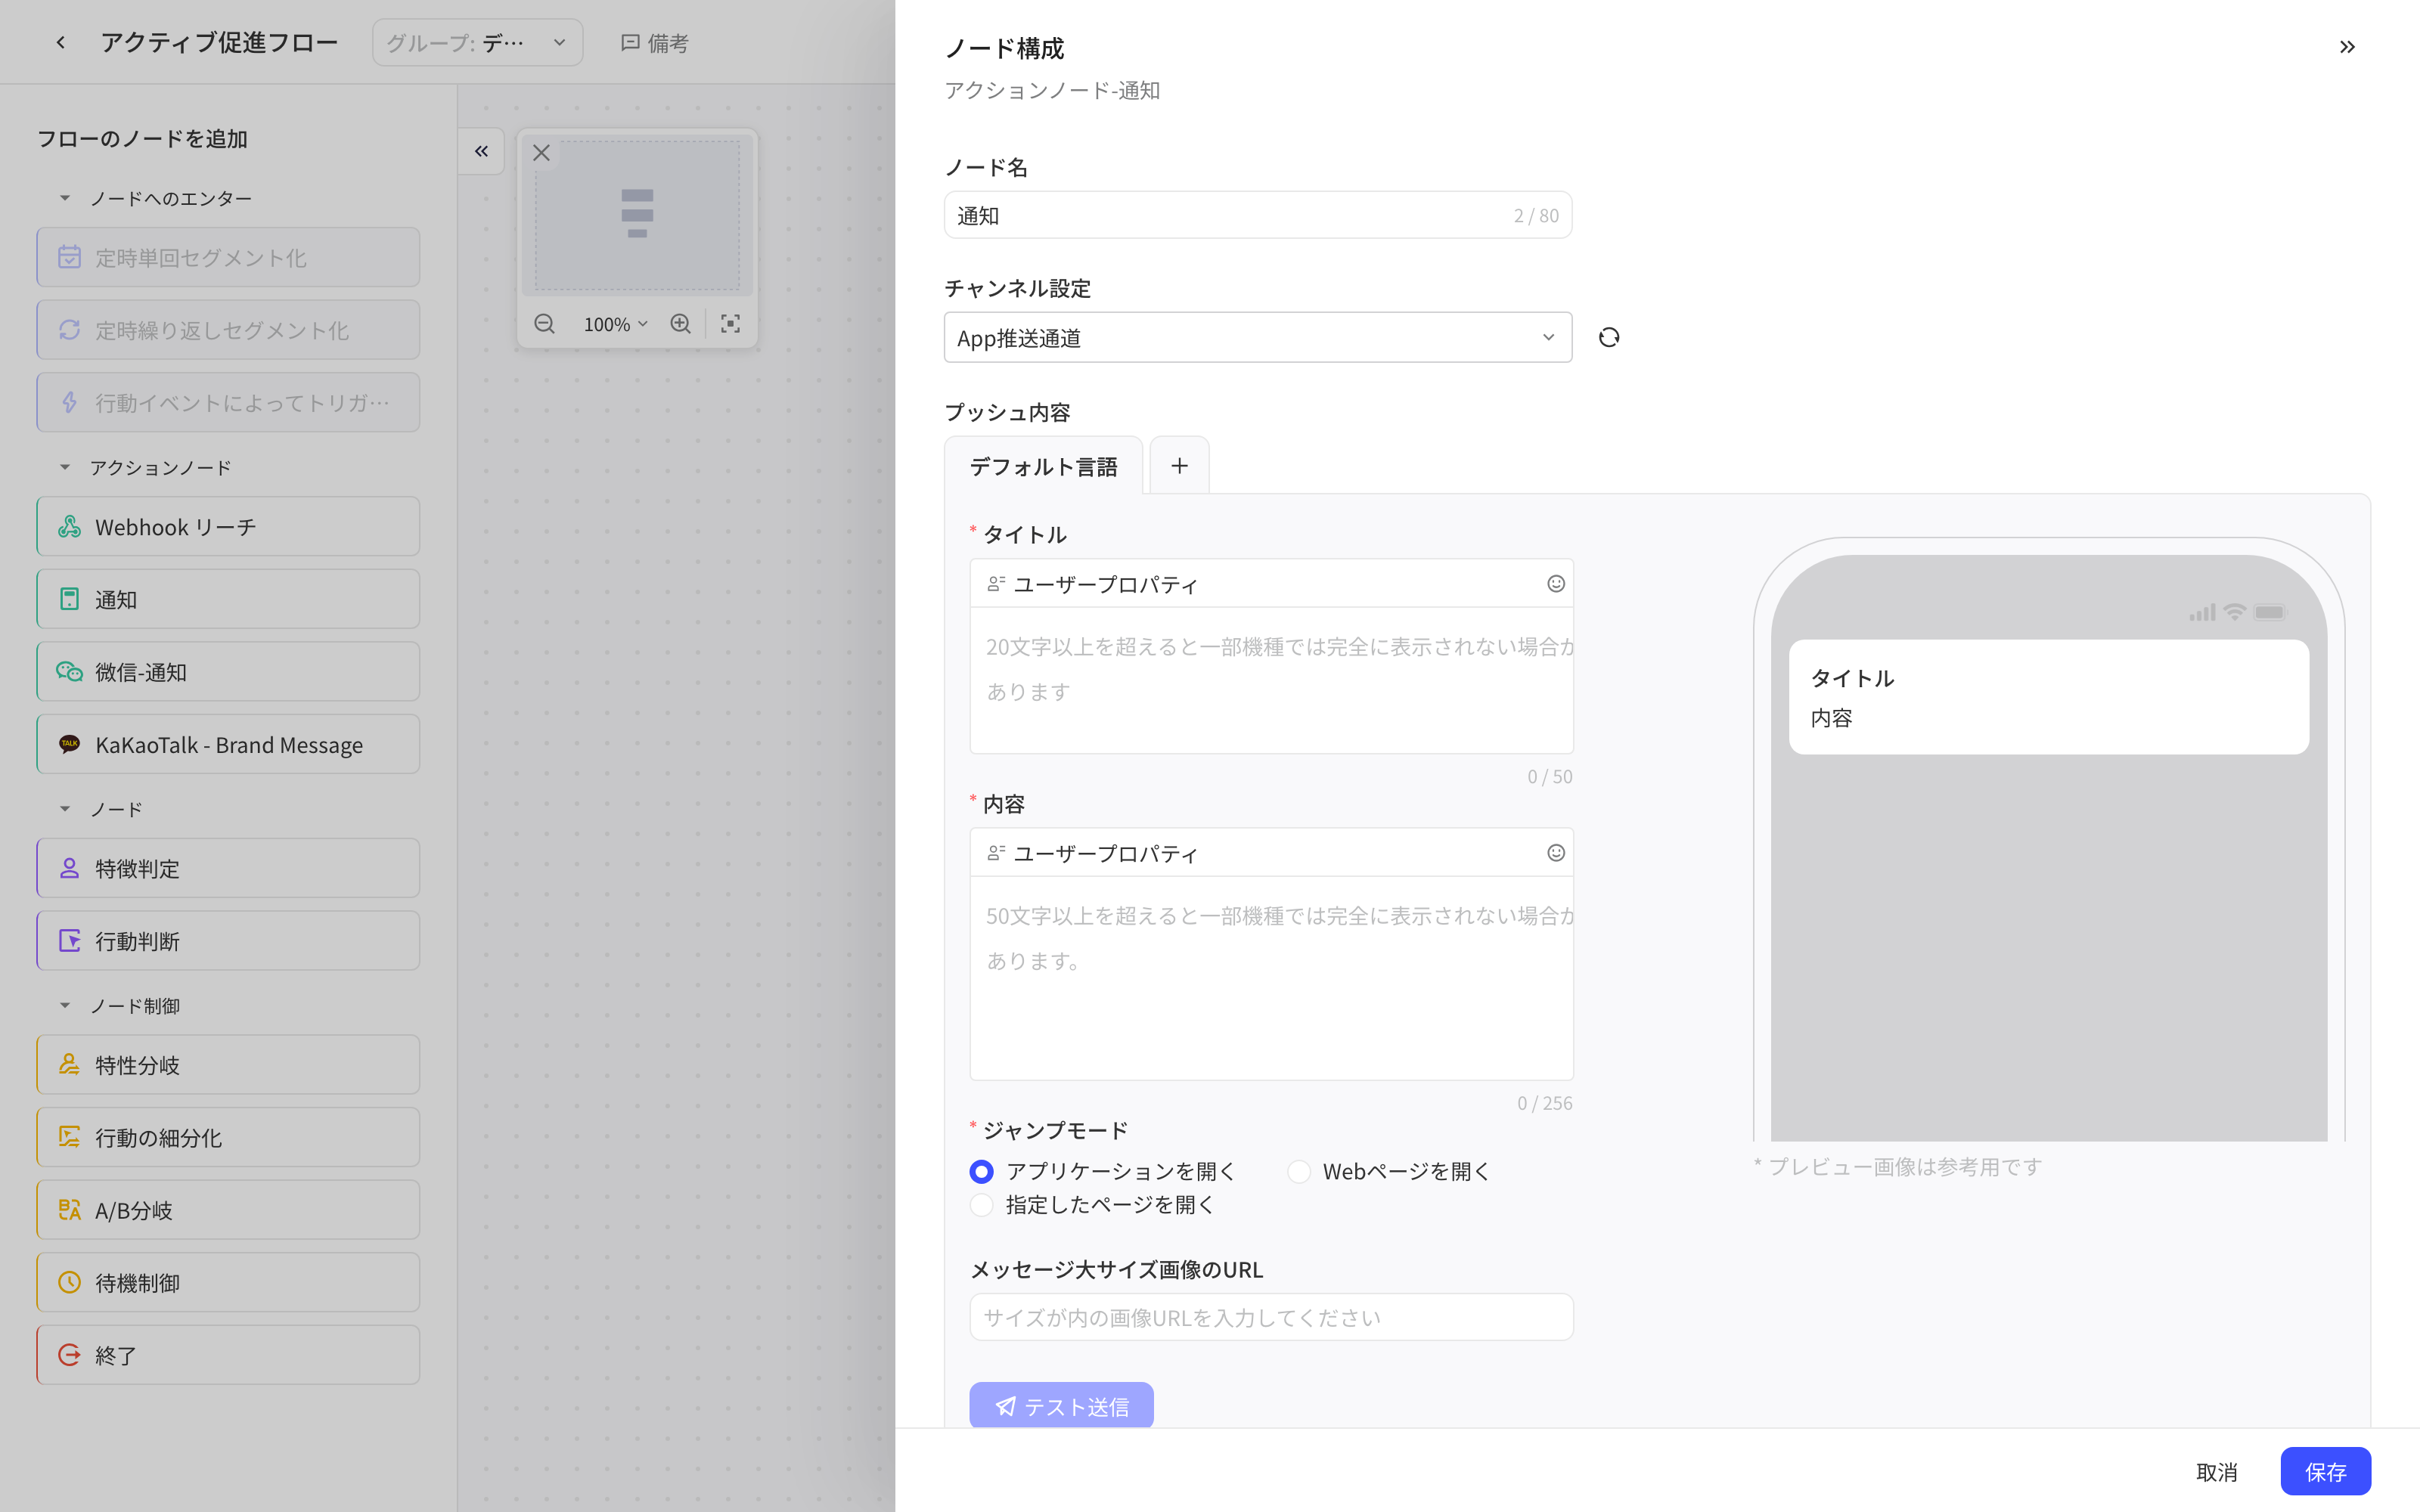Collapse node config panel with double chevron

click(x=2347, y=47)
